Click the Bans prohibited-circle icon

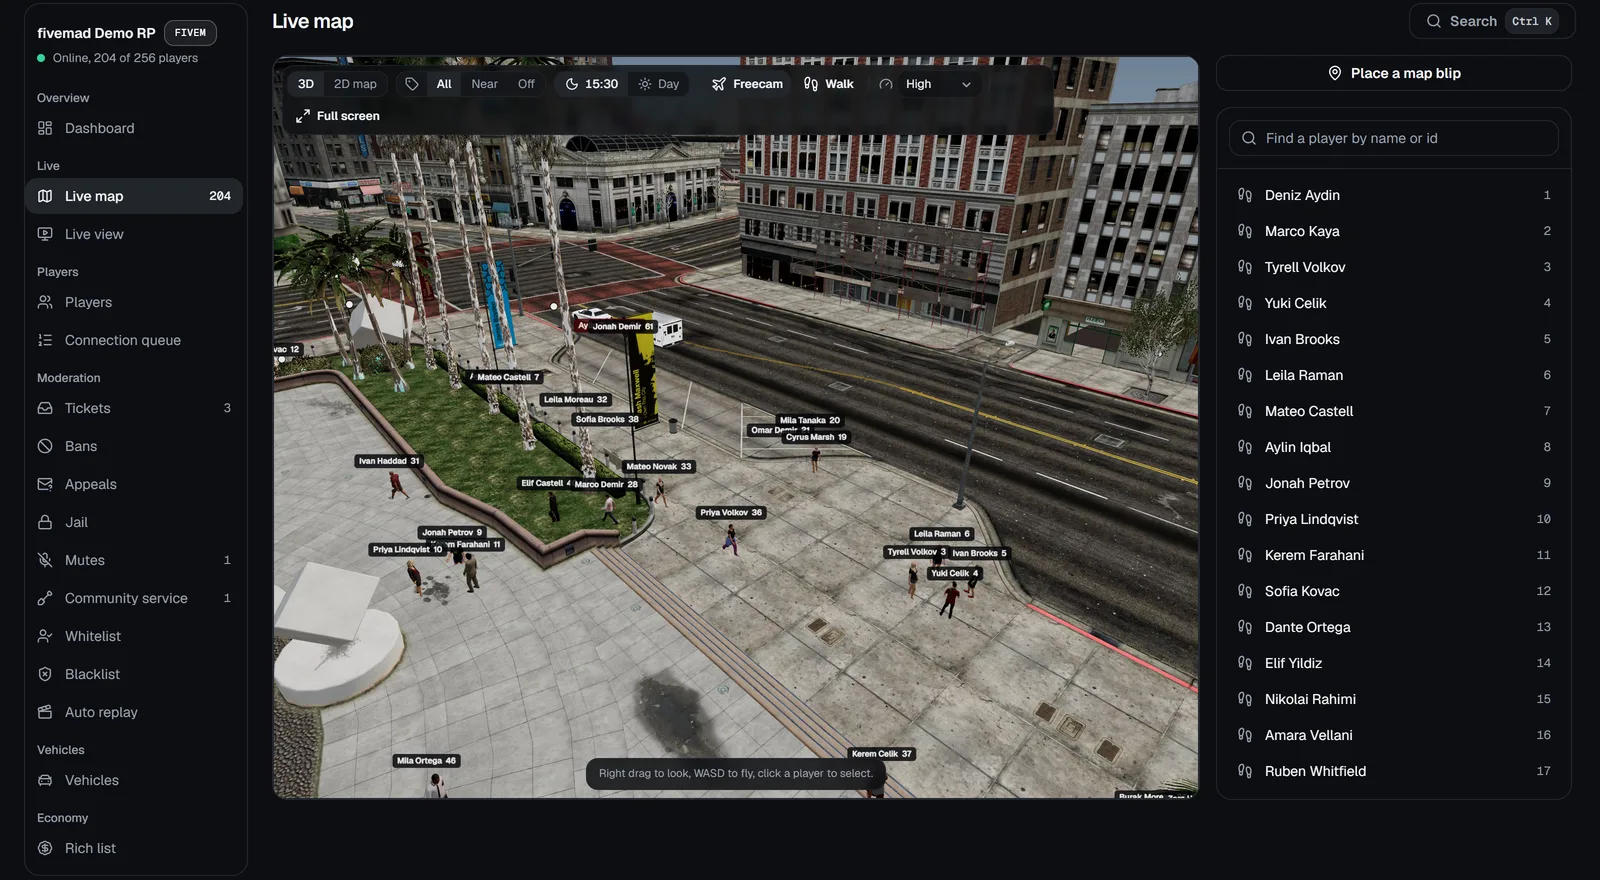tap(45, 446)
